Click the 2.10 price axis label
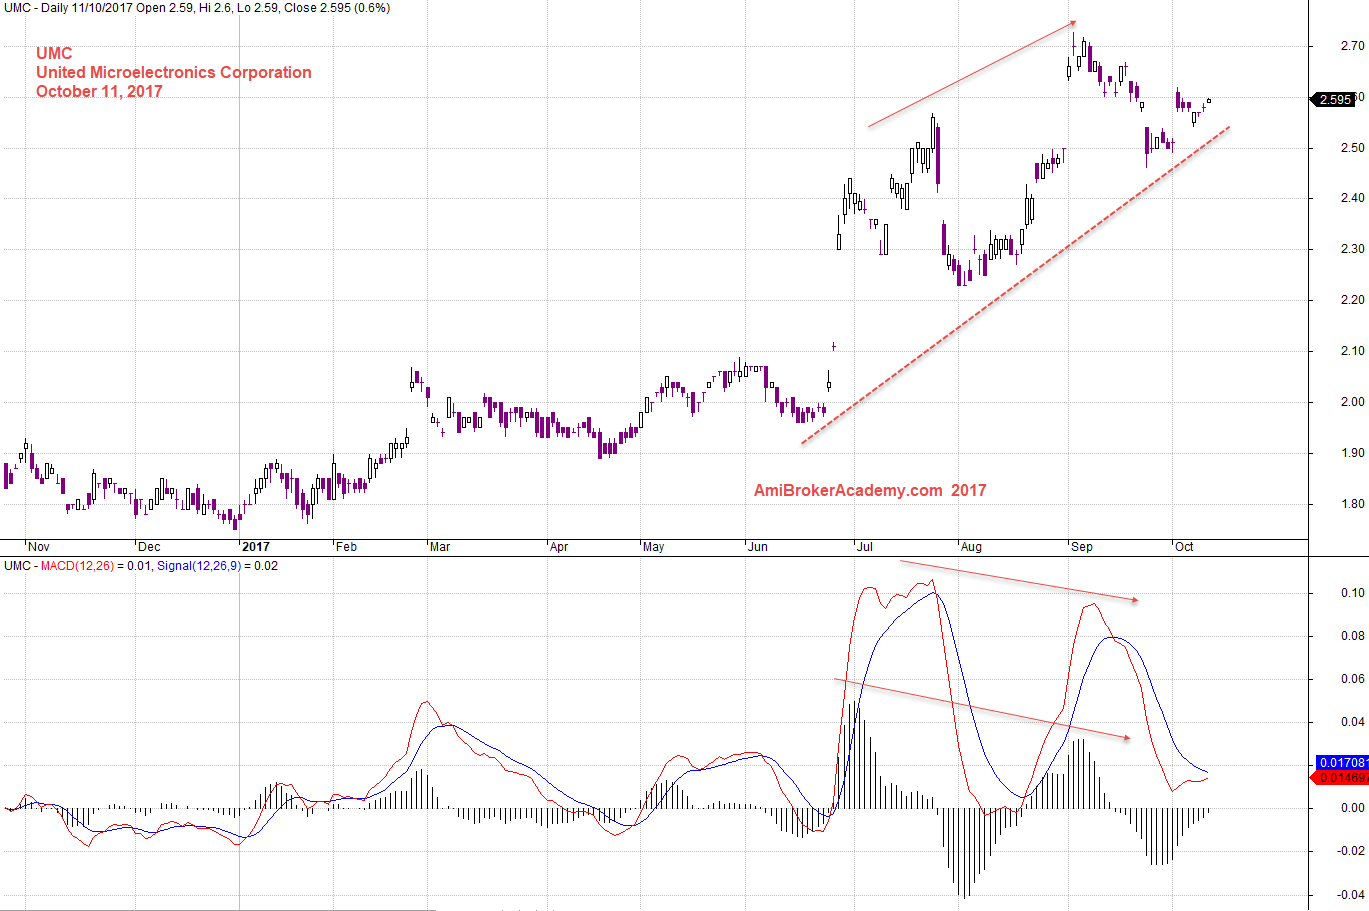 pos(1352,351)
